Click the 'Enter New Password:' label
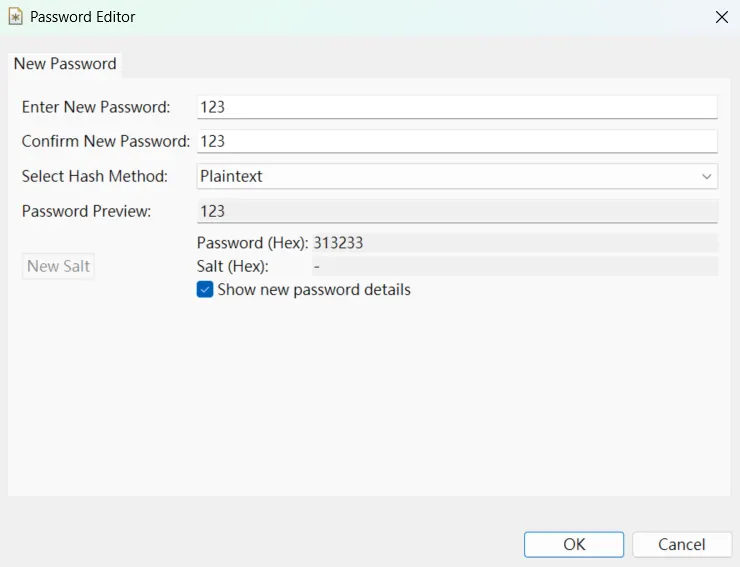Image resolution: width=740 pixels, height=567 pixels. click(96, 107)
